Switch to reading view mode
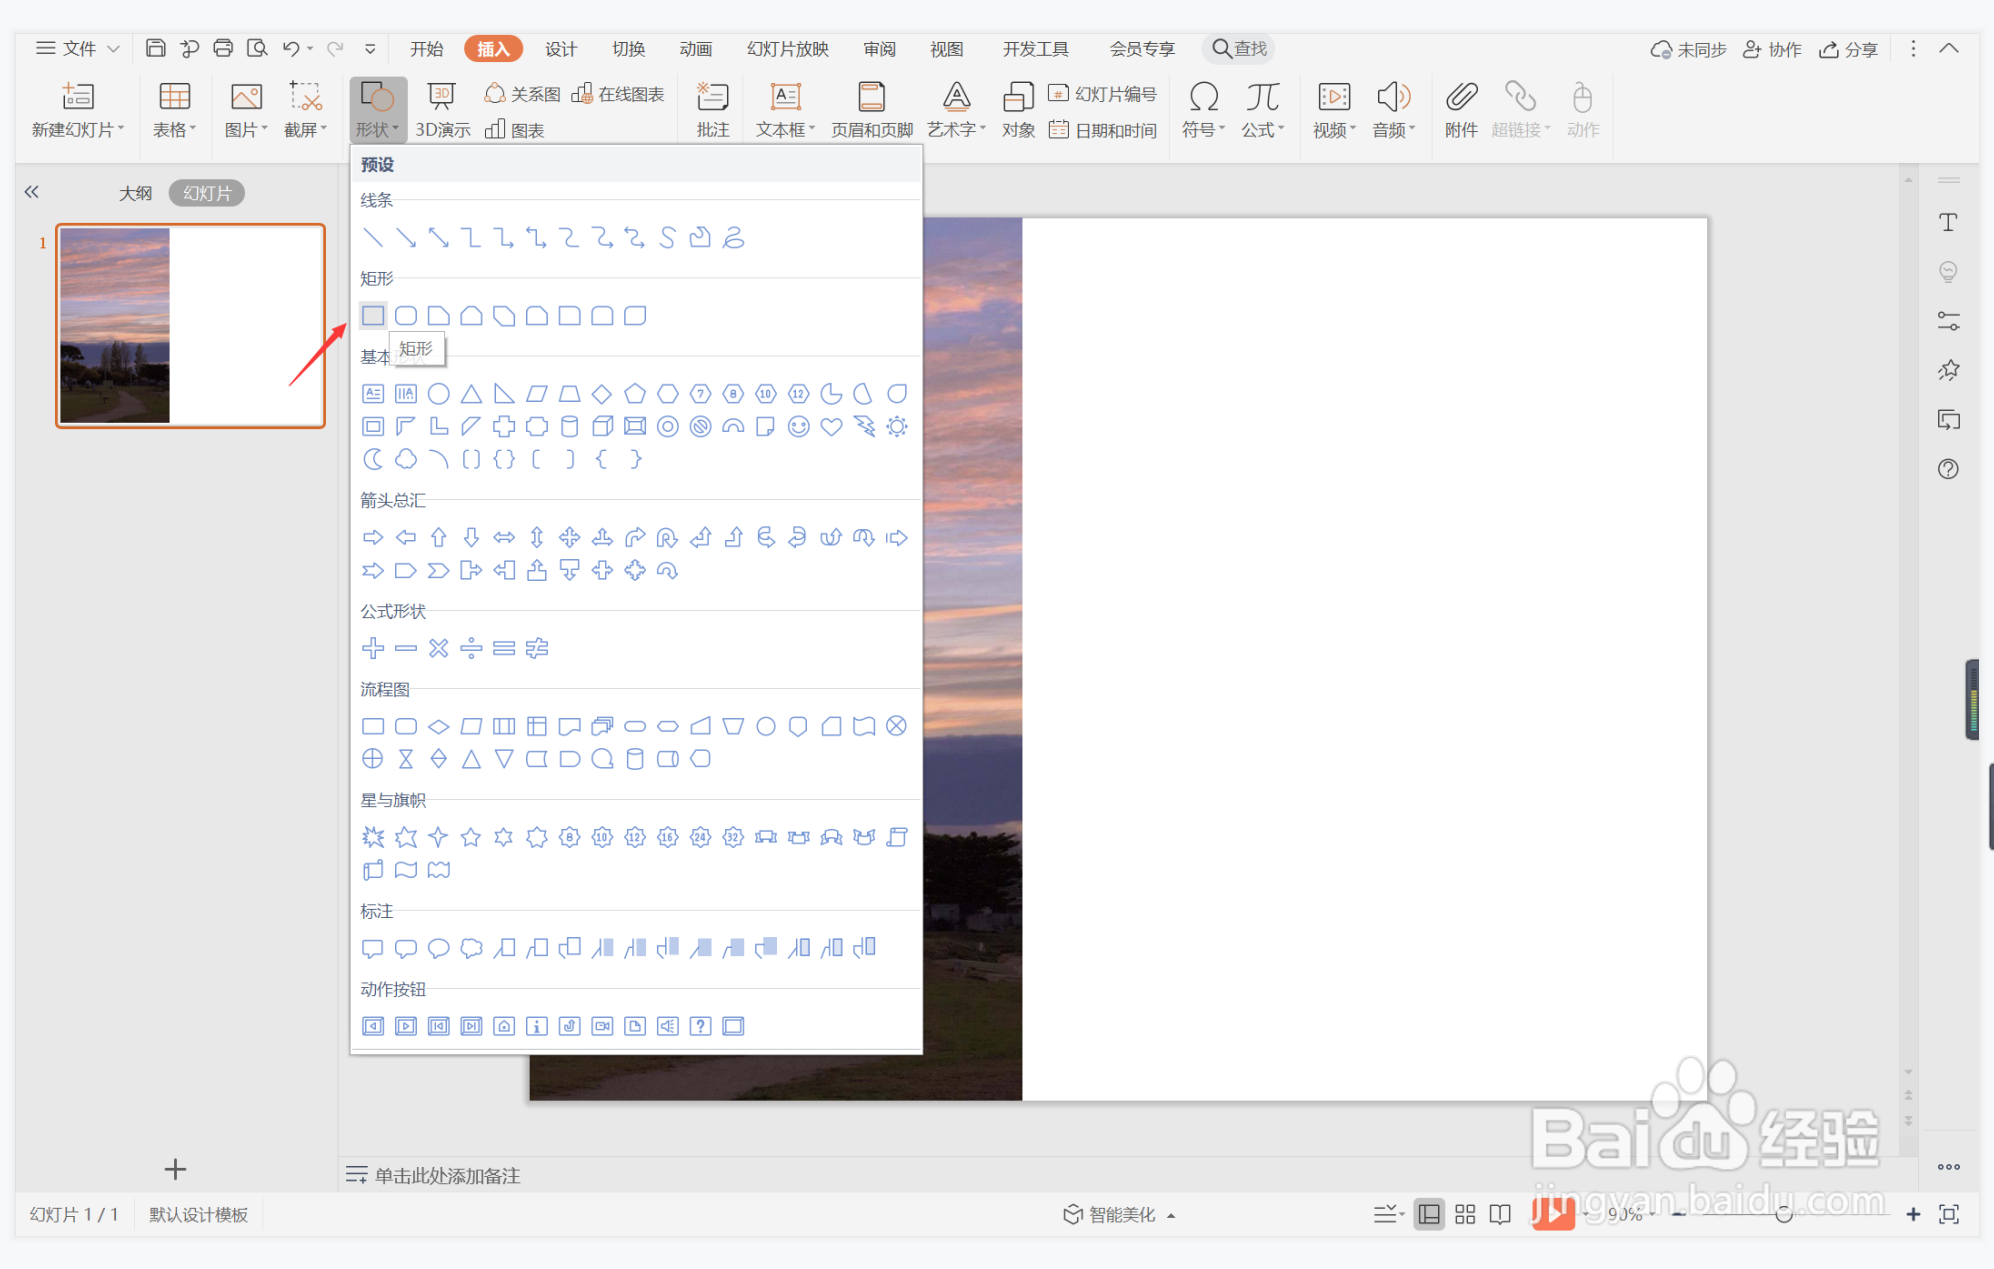The image size is (1994, 1269). pos(1500,1214)
